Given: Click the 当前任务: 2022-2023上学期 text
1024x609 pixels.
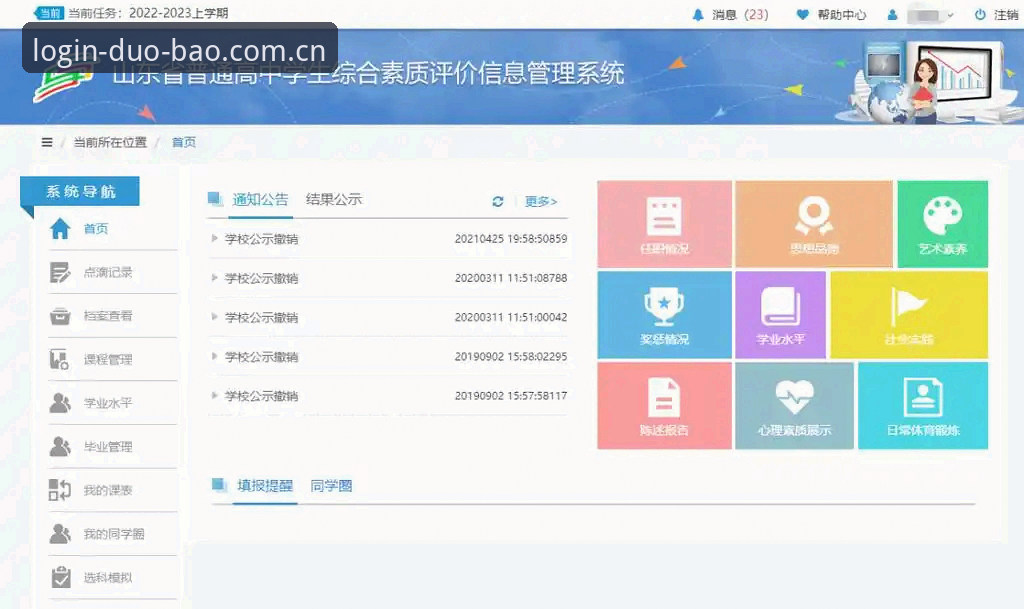Looking at the screenshot, I should pos(148,13).
